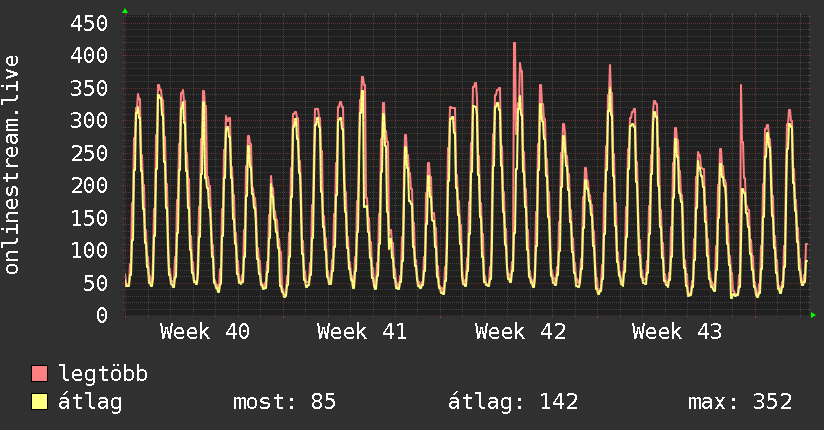The height and width of the screenshot is (430, 824).
Task: Click the onlinestream.live vertical axis title
Action: pyautogui.click(x=12, y=165)
